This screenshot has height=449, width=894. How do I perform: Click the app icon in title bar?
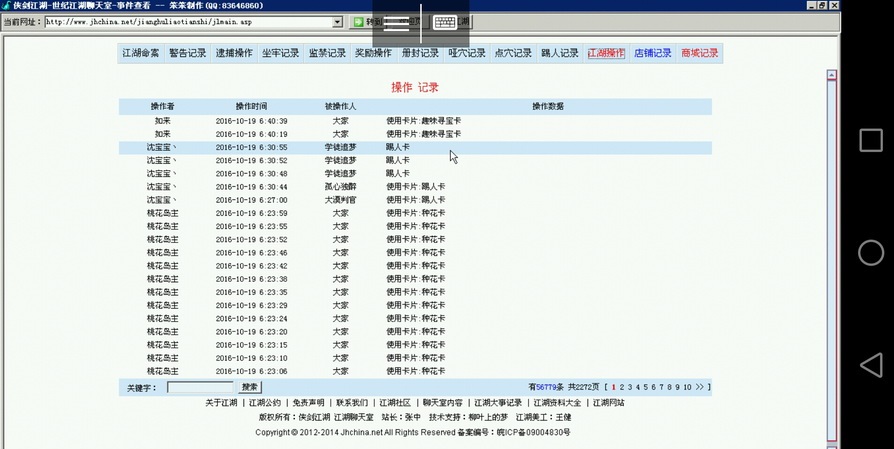7,5
